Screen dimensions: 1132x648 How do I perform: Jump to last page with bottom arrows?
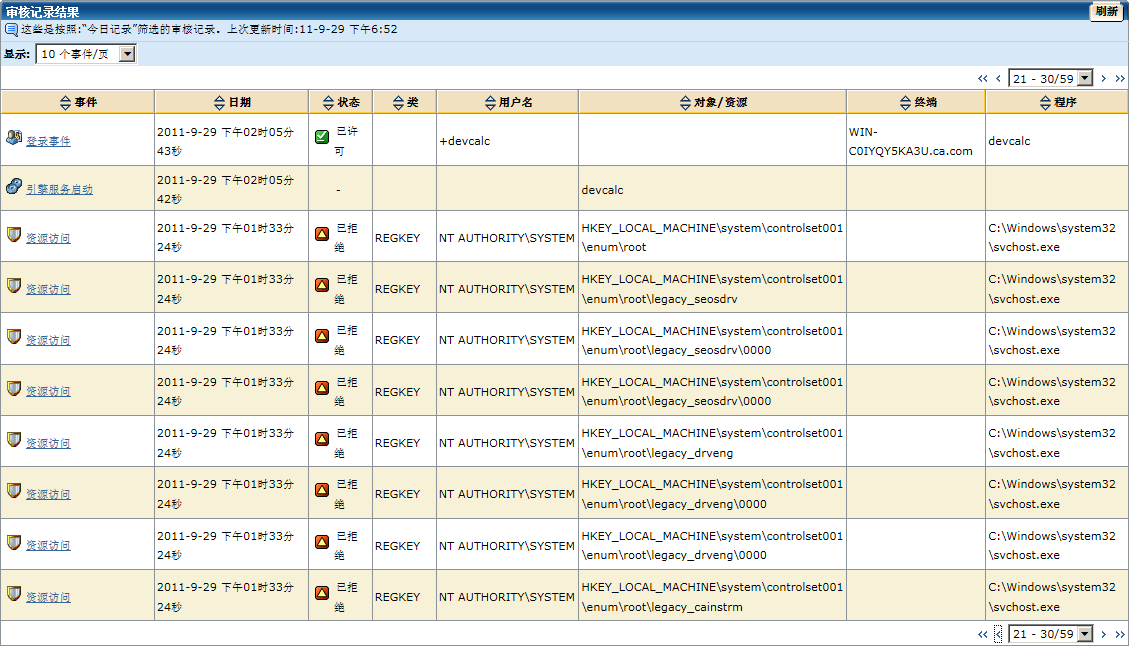pos(1120,634)
